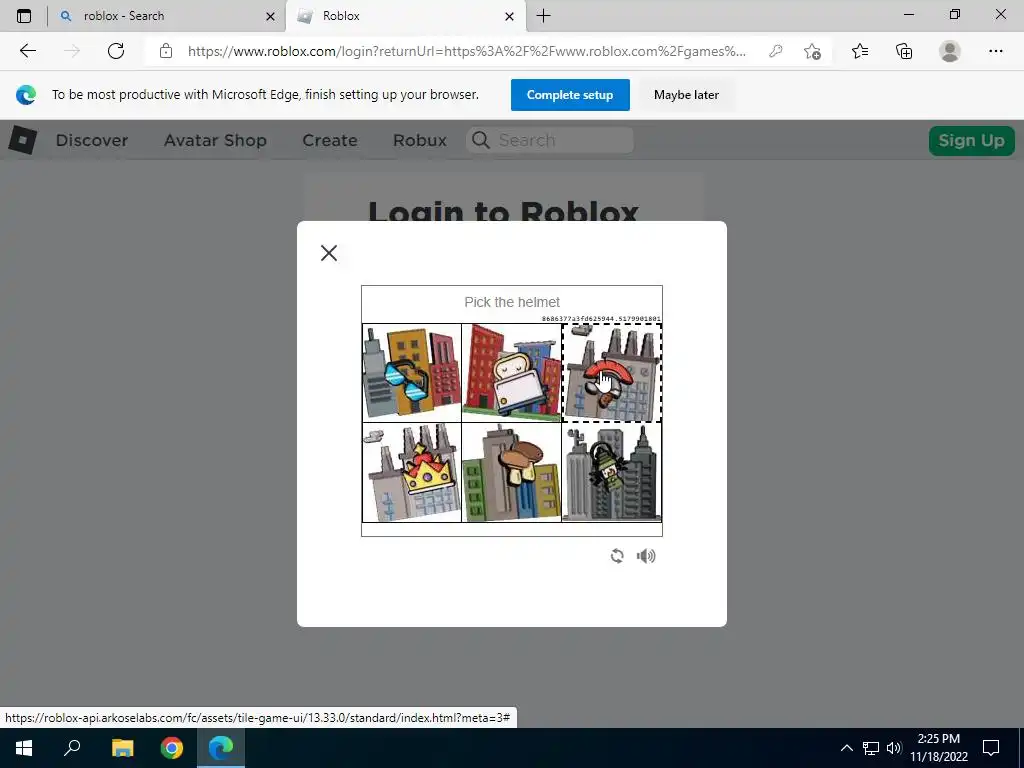The width and height of the screenshot is (1024, 768).
Task: Close the roblox - Search tab
Action: coord(270,16)
